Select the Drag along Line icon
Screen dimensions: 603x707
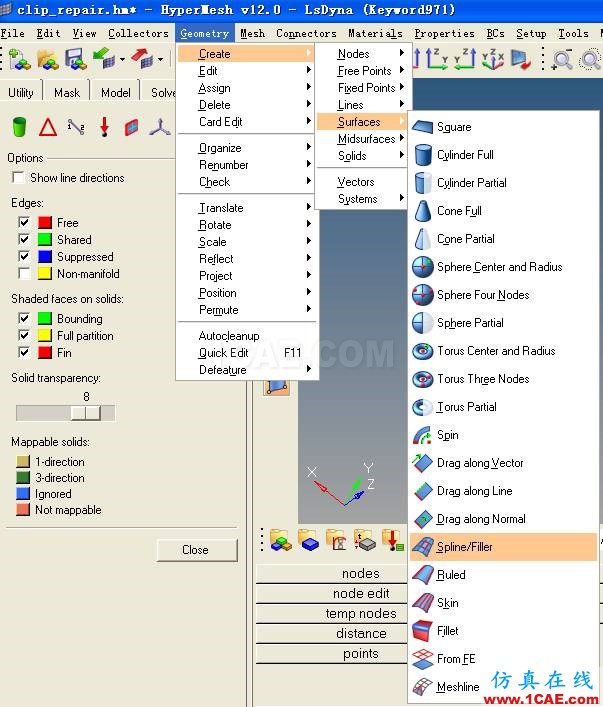pos(423,491)
